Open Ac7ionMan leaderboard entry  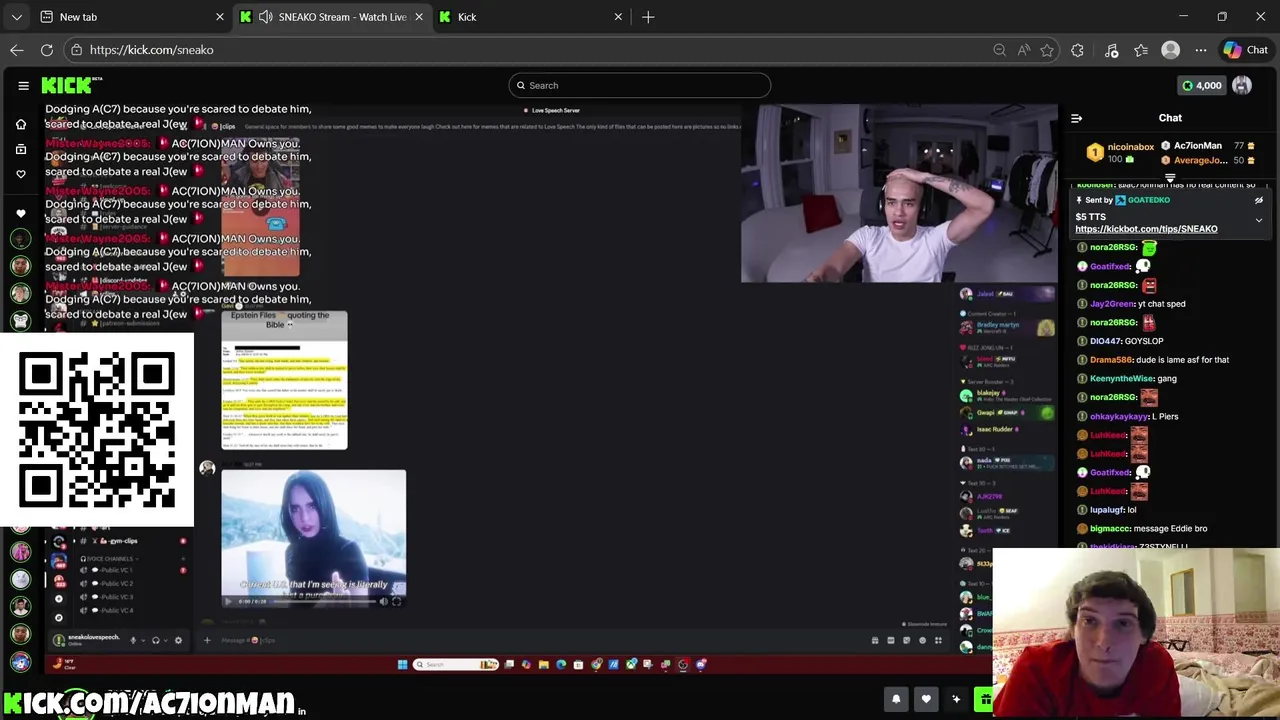click(1197, 146)
